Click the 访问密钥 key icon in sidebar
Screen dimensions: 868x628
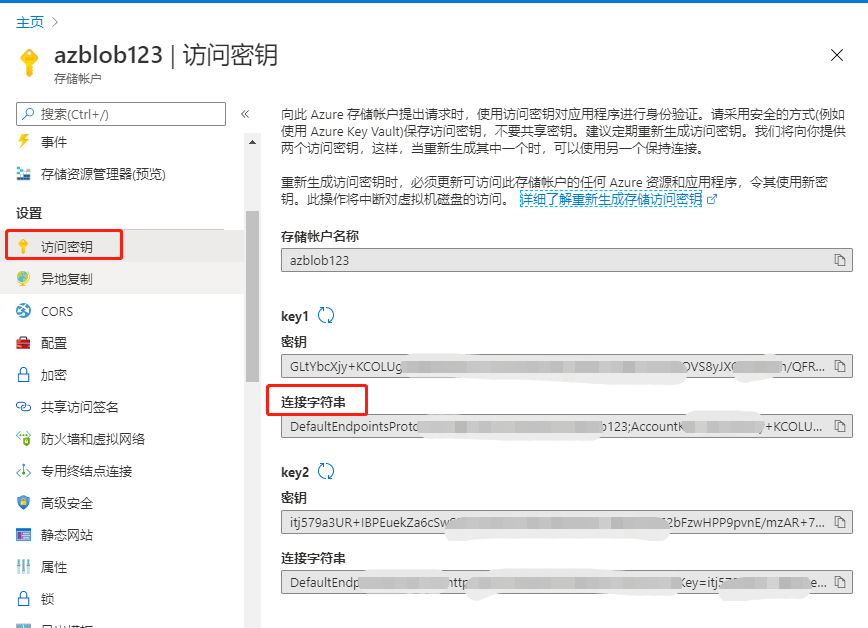pyautogui.click(x=23, y=246)
